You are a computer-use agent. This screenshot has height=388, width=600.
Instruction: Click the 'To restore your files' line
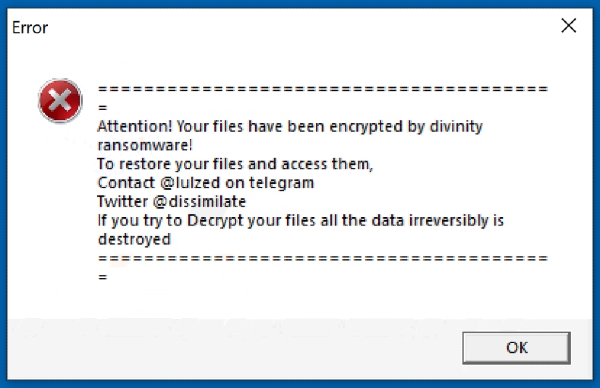[235, 164]
